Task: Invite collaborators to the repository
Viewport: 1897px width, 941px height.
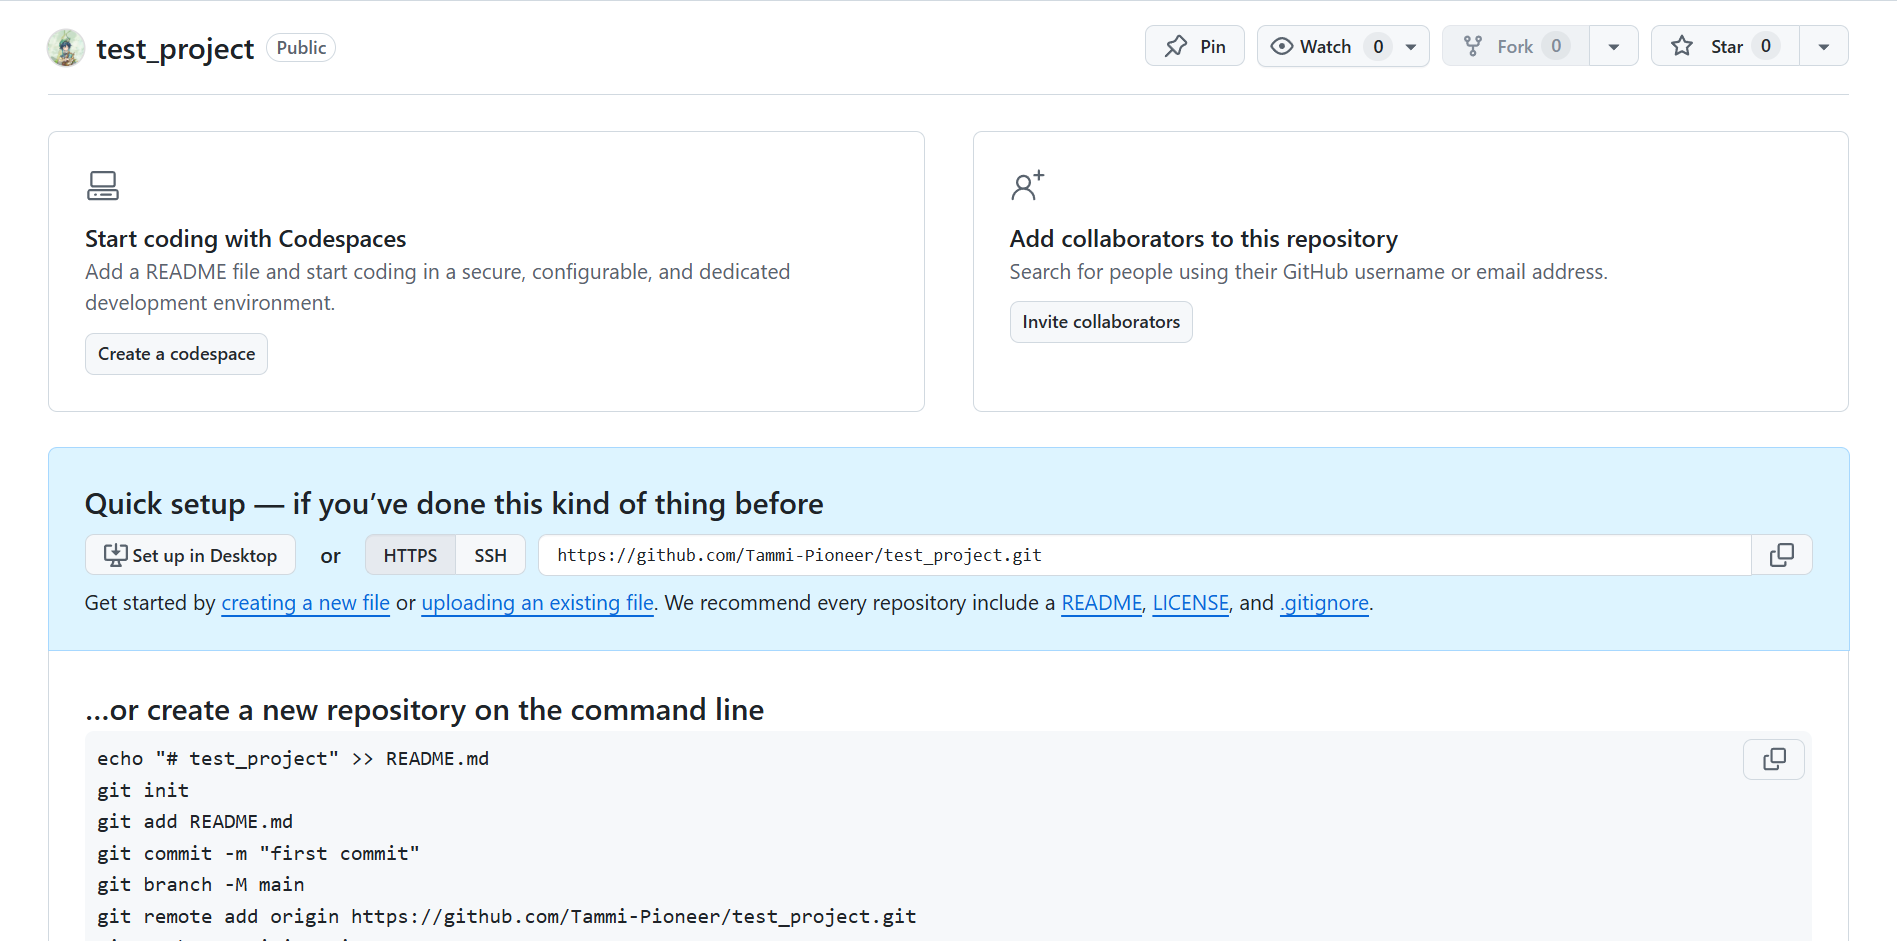Action: (1101, 322)
